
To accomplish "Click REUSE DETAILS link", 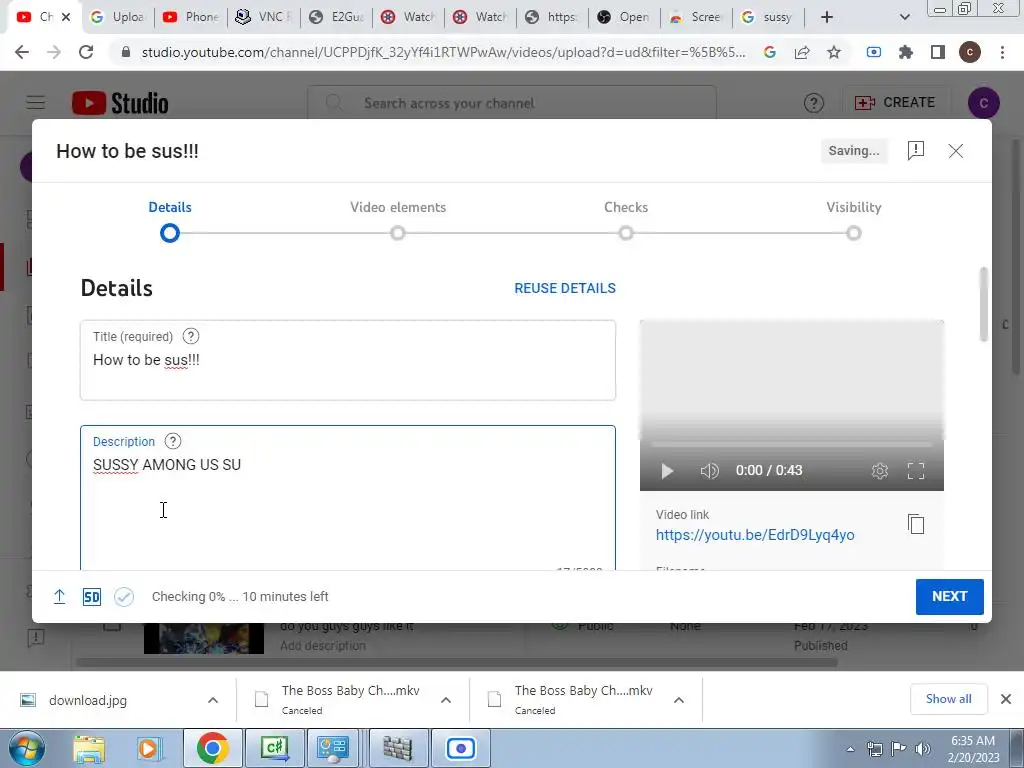I will [565, 288].
